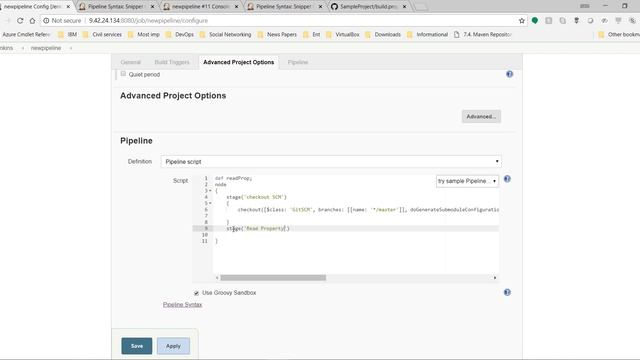Click the stage('checkout SCM') script line

[256, 197]
